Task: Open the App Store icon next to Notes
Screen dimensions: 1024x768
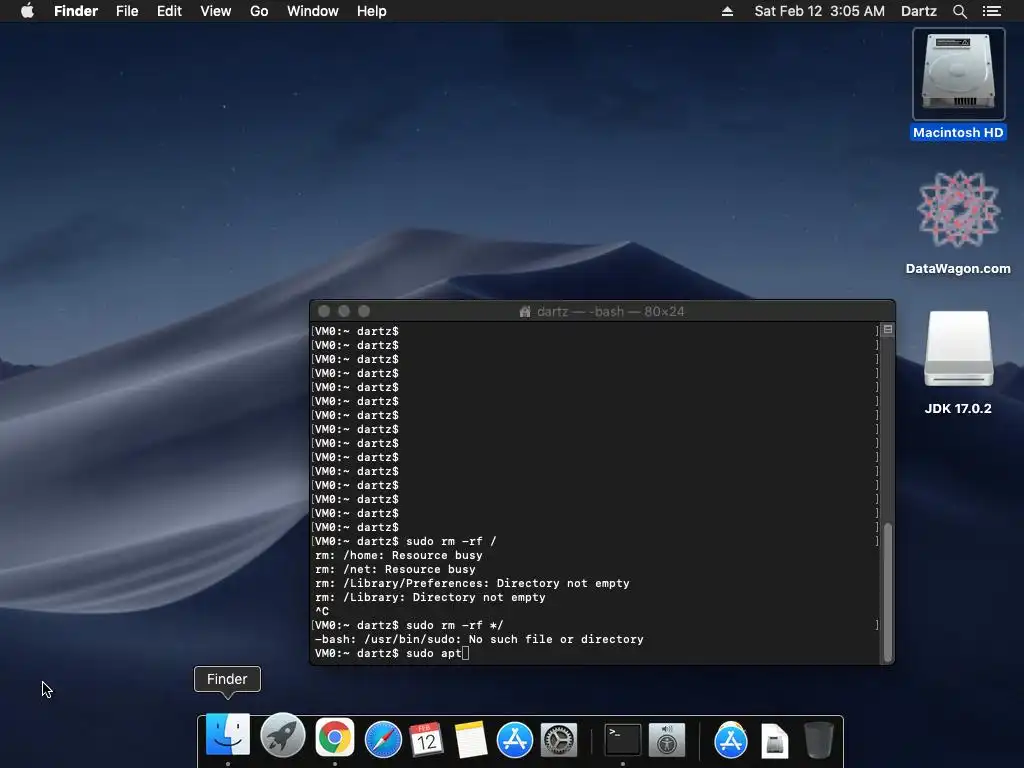Action: (515, 739)
